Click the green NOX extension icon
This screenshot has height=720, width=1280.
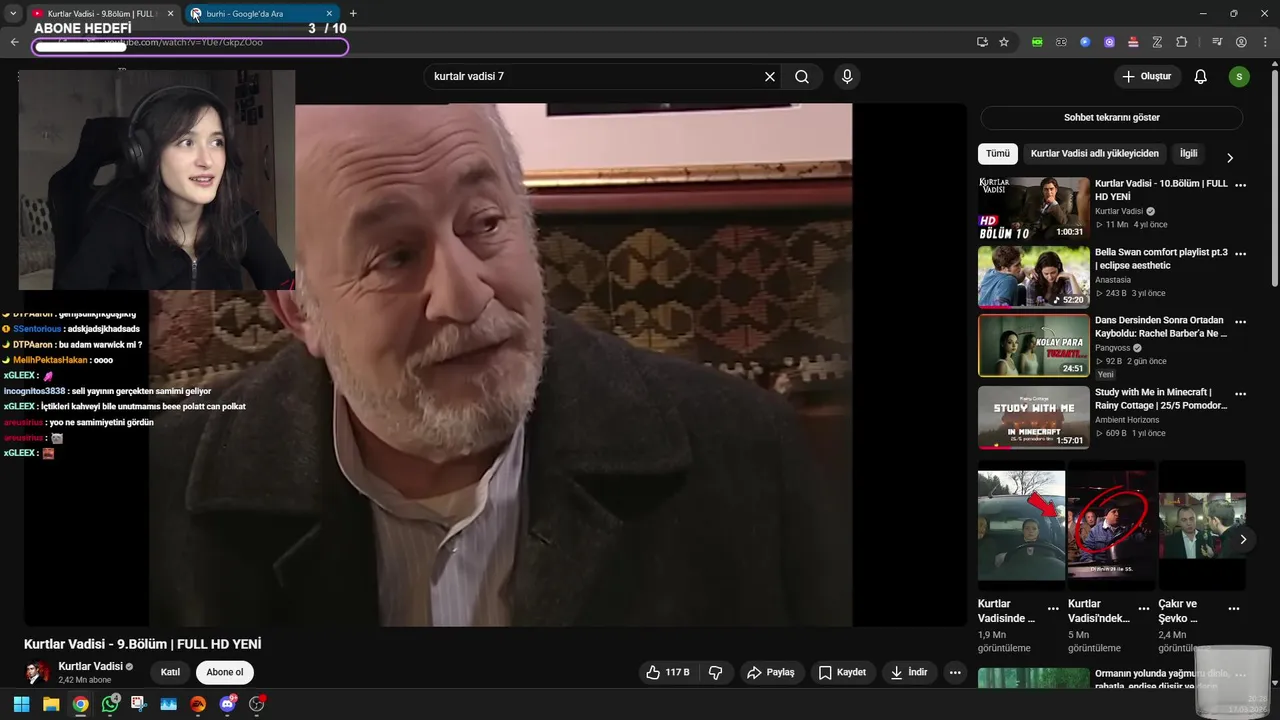pos(1037,42)
